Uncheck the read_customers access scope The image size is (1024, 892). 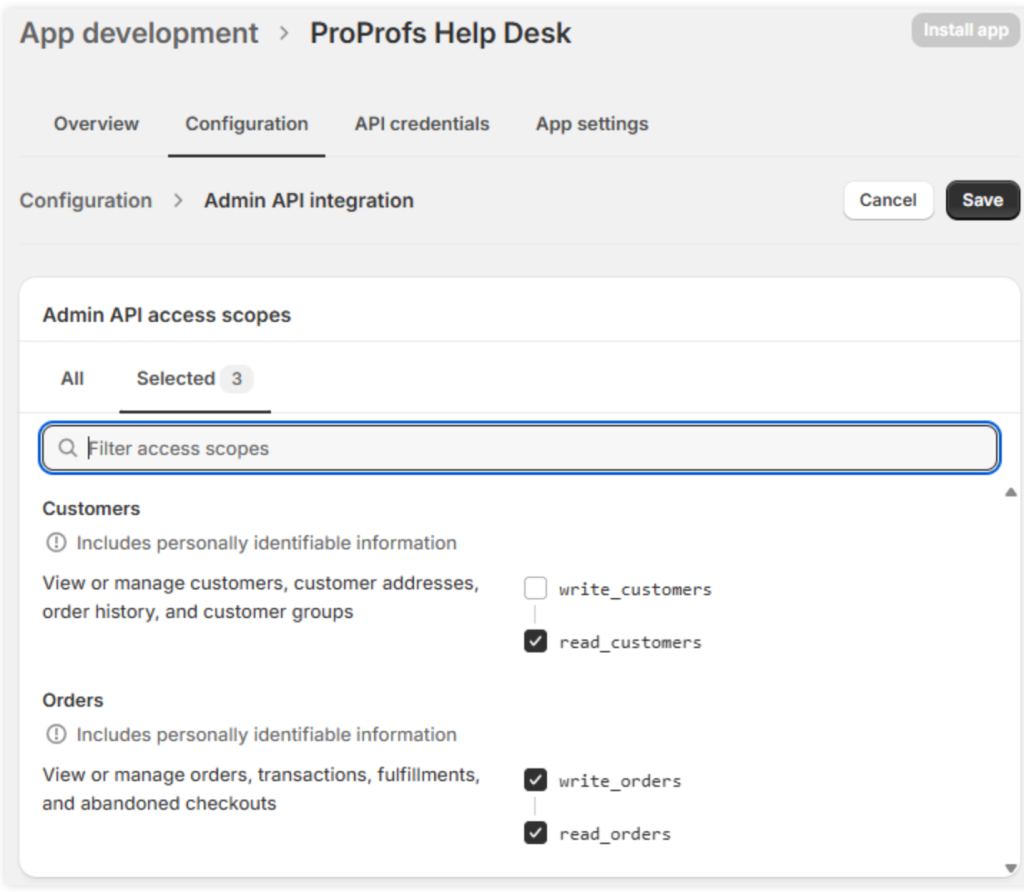(x=535, y=641)
